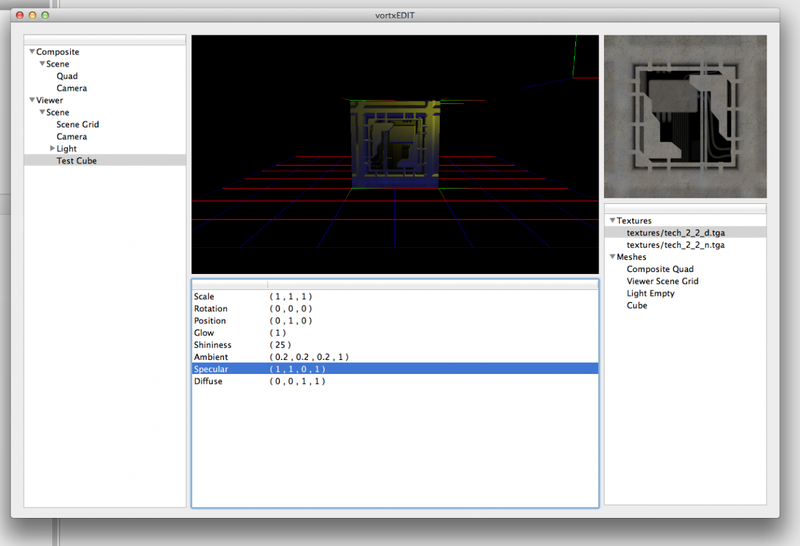Click the Specular value ( 1 , 1 , 0 , 1 )
The width and height of the screenshot is (800, 546).
297,369
